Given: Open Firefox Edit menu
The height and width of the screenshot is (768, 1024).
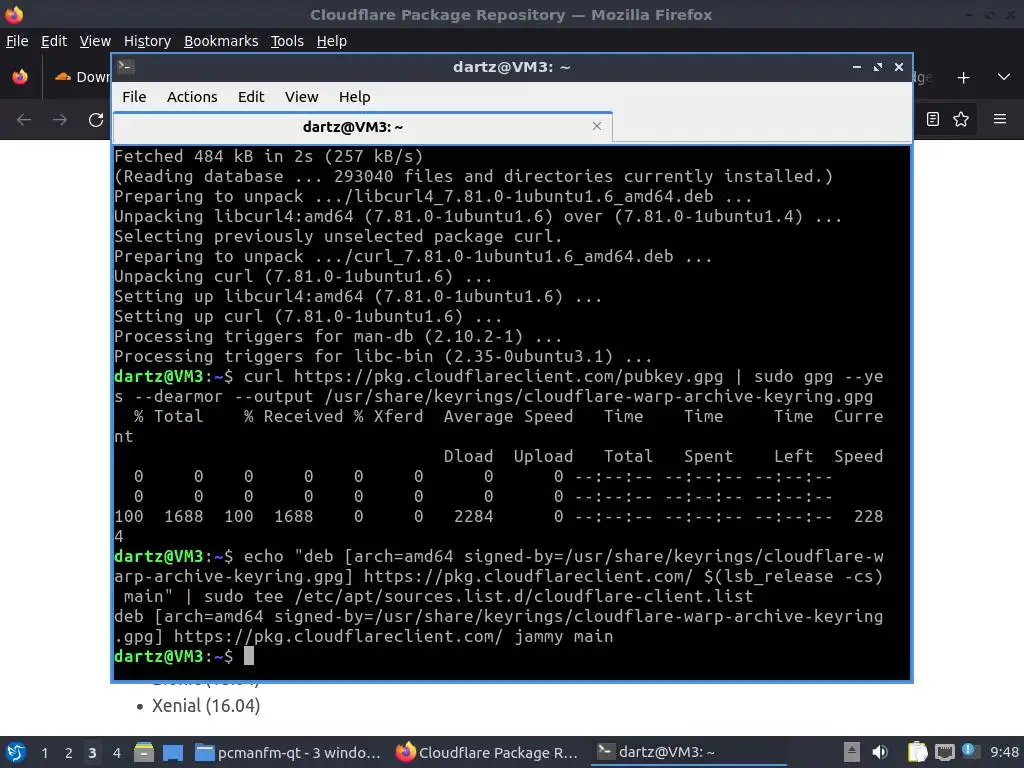Looking at the screenshot, I should [x=54, y=41].
